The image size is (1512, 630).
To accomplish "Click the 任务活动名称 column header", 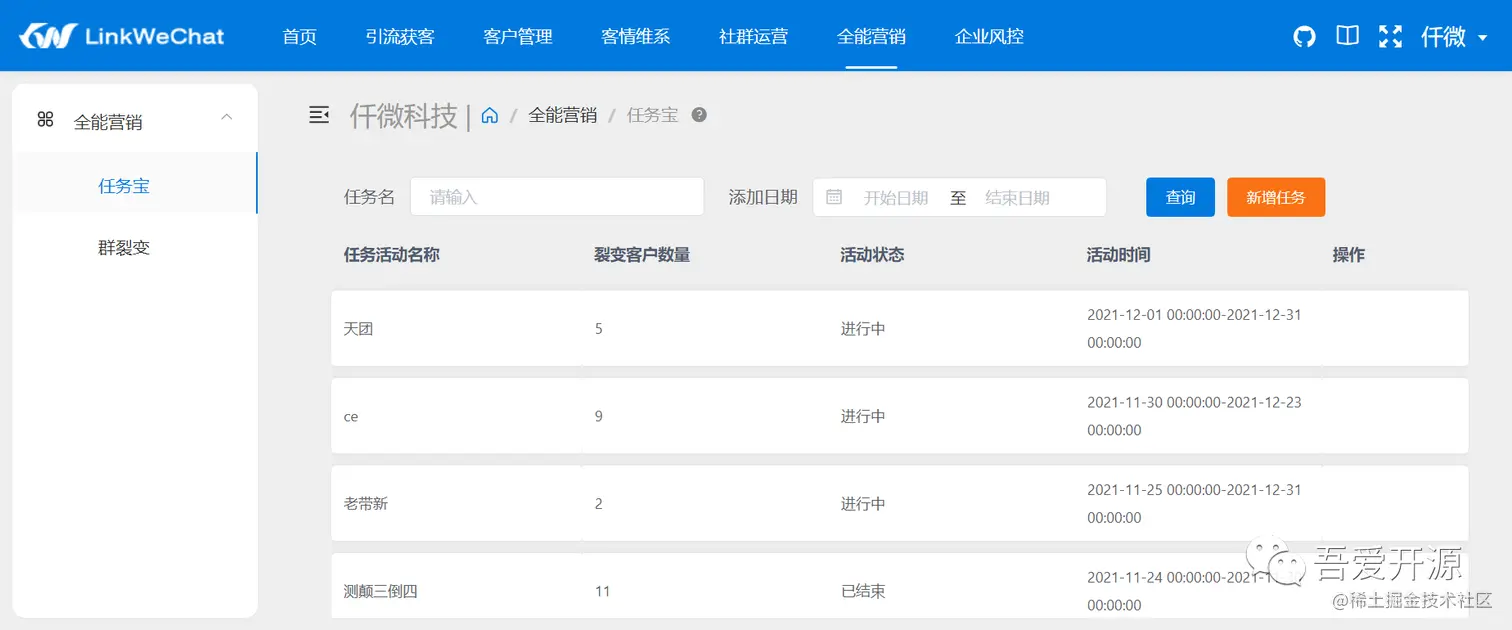I will point(392,255).
